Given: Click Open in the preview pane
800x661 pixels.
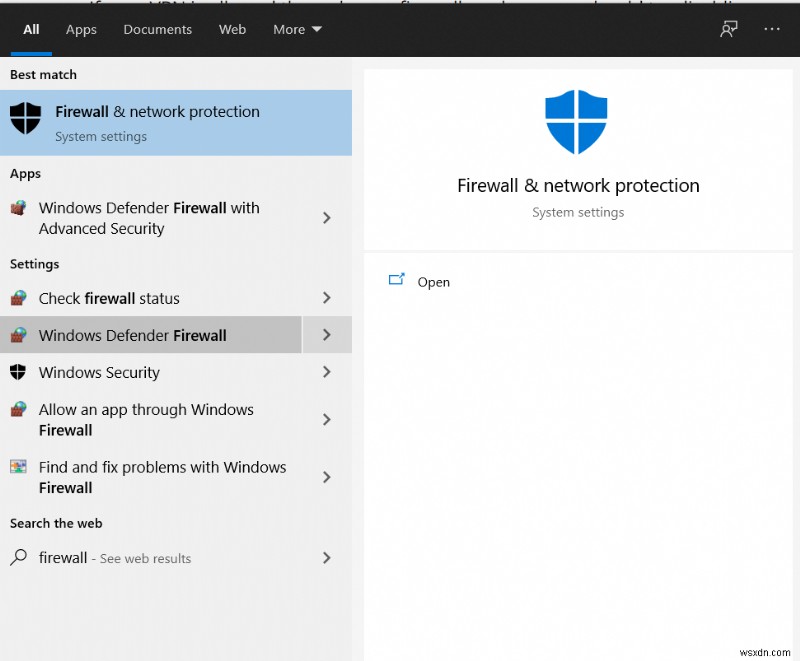Looking at the screenshot, I should [x=433, y=282].
